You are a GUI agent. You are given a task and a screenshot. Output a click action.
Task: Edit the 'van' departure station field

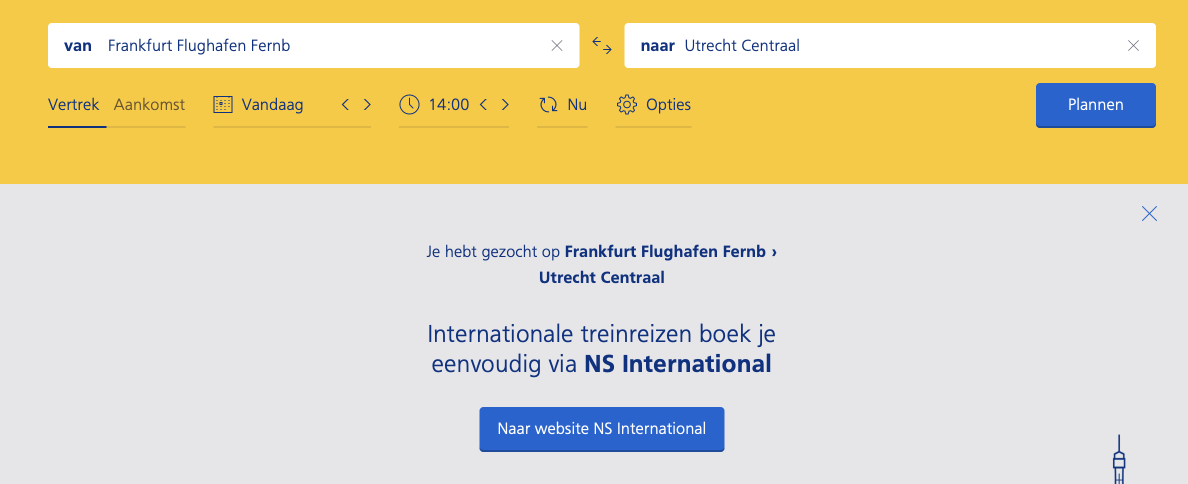point(320,45)
